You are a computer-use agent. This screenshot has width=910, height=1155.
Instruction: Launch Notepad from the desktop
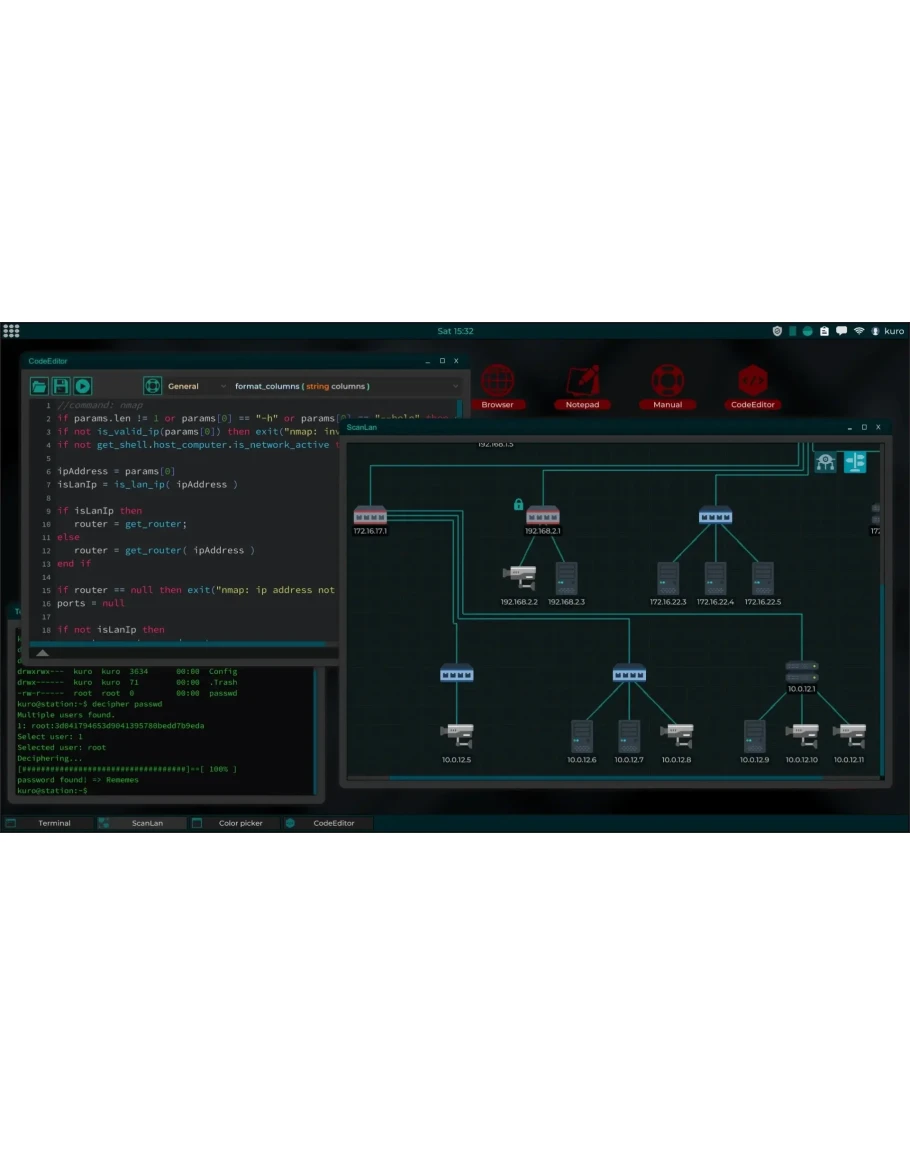(x=582, y=385)
